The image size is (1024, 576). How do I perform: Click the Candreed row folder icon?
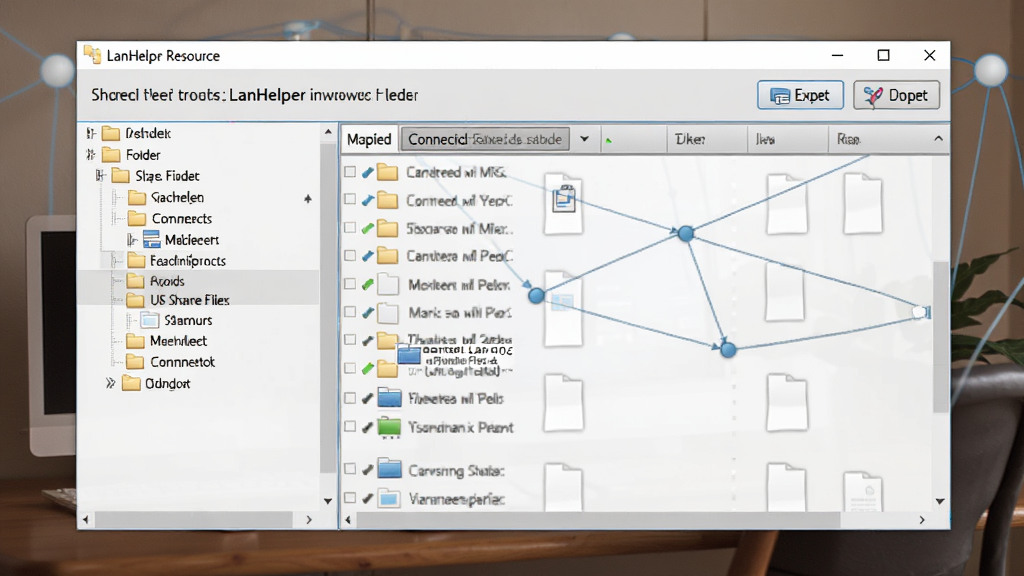point(387,172)
